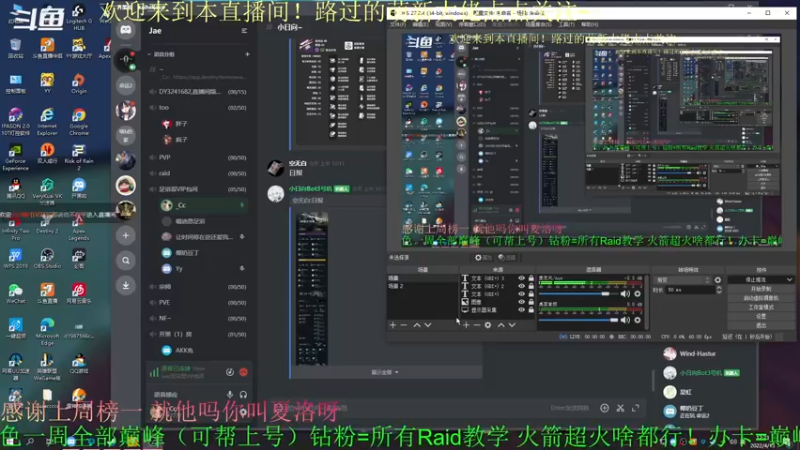Open Apex Legends desktop shortcut
Screen dimensions: 800x450
pos(79,227)
